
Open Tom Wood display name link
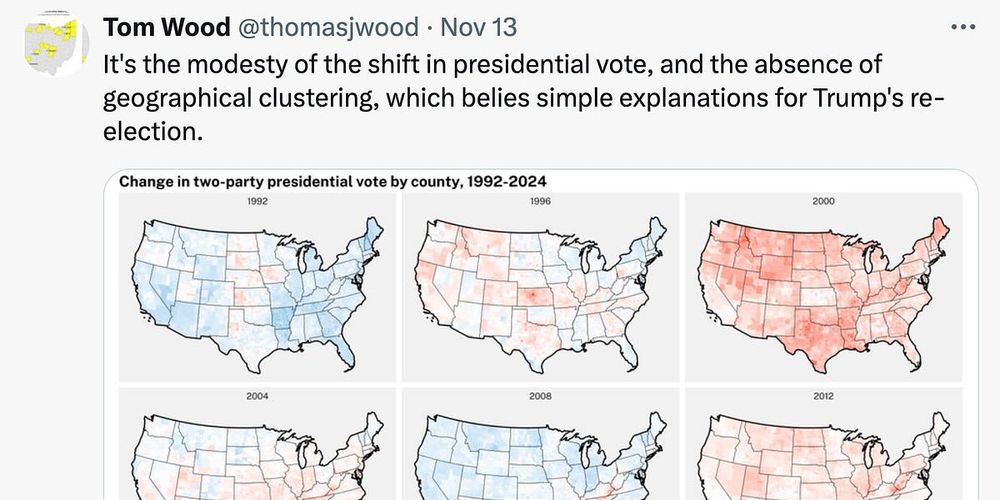point(166,27)
